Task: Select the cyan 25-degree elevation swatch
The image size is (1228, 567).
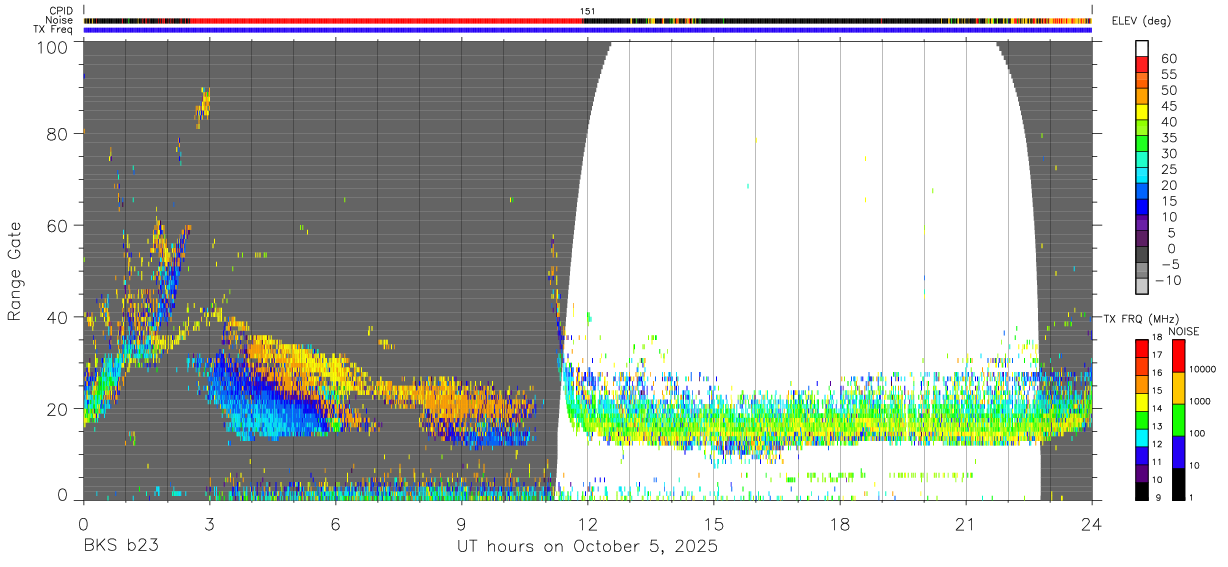Action: (x=1142, y=176)
